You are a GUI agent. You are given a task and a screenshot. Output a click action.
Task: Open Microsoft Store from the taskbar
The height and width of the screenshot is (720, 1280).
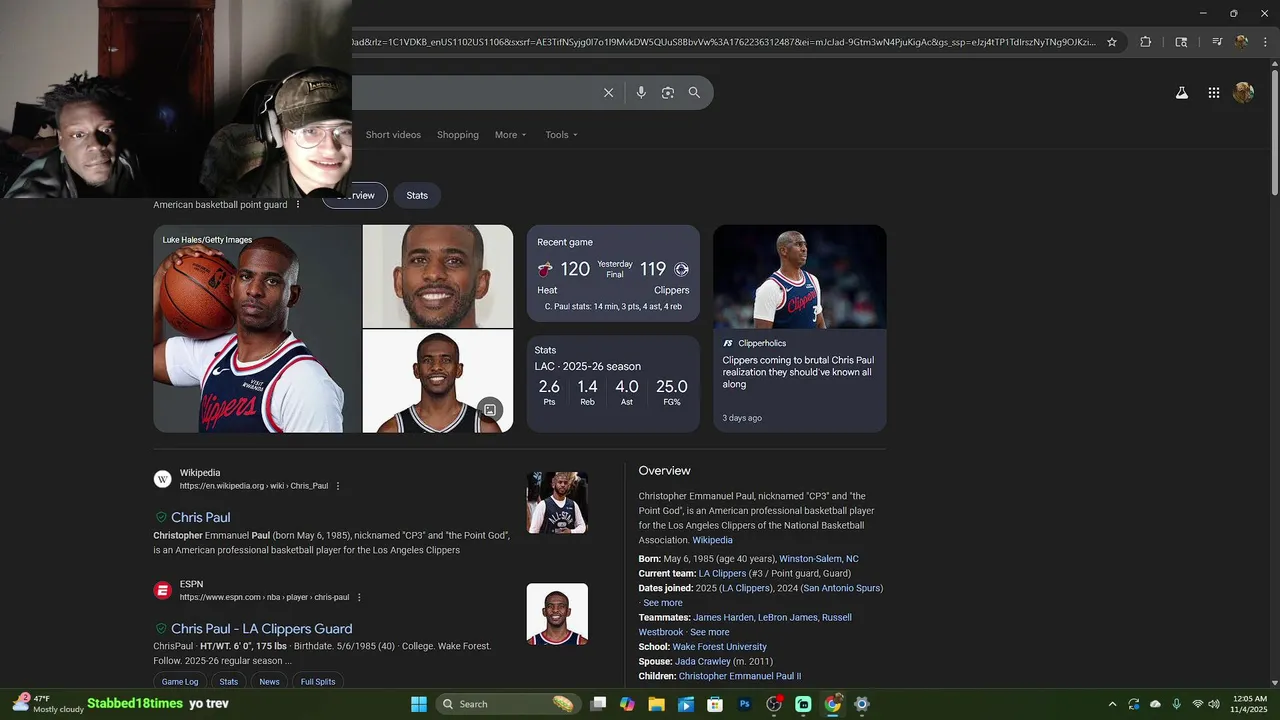[715, 704]
